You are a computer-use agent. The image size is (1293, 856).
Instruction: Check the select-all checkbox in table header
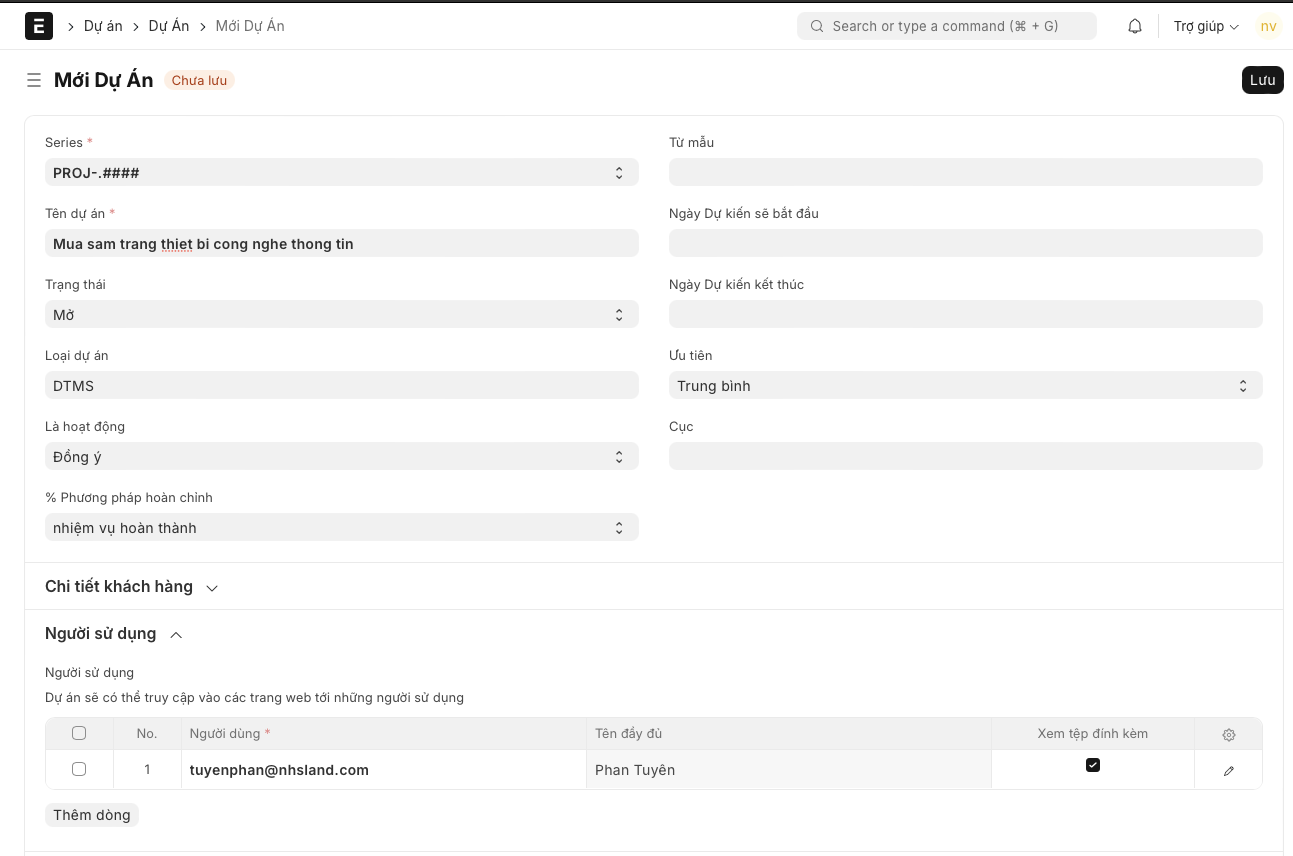(79, 733)
